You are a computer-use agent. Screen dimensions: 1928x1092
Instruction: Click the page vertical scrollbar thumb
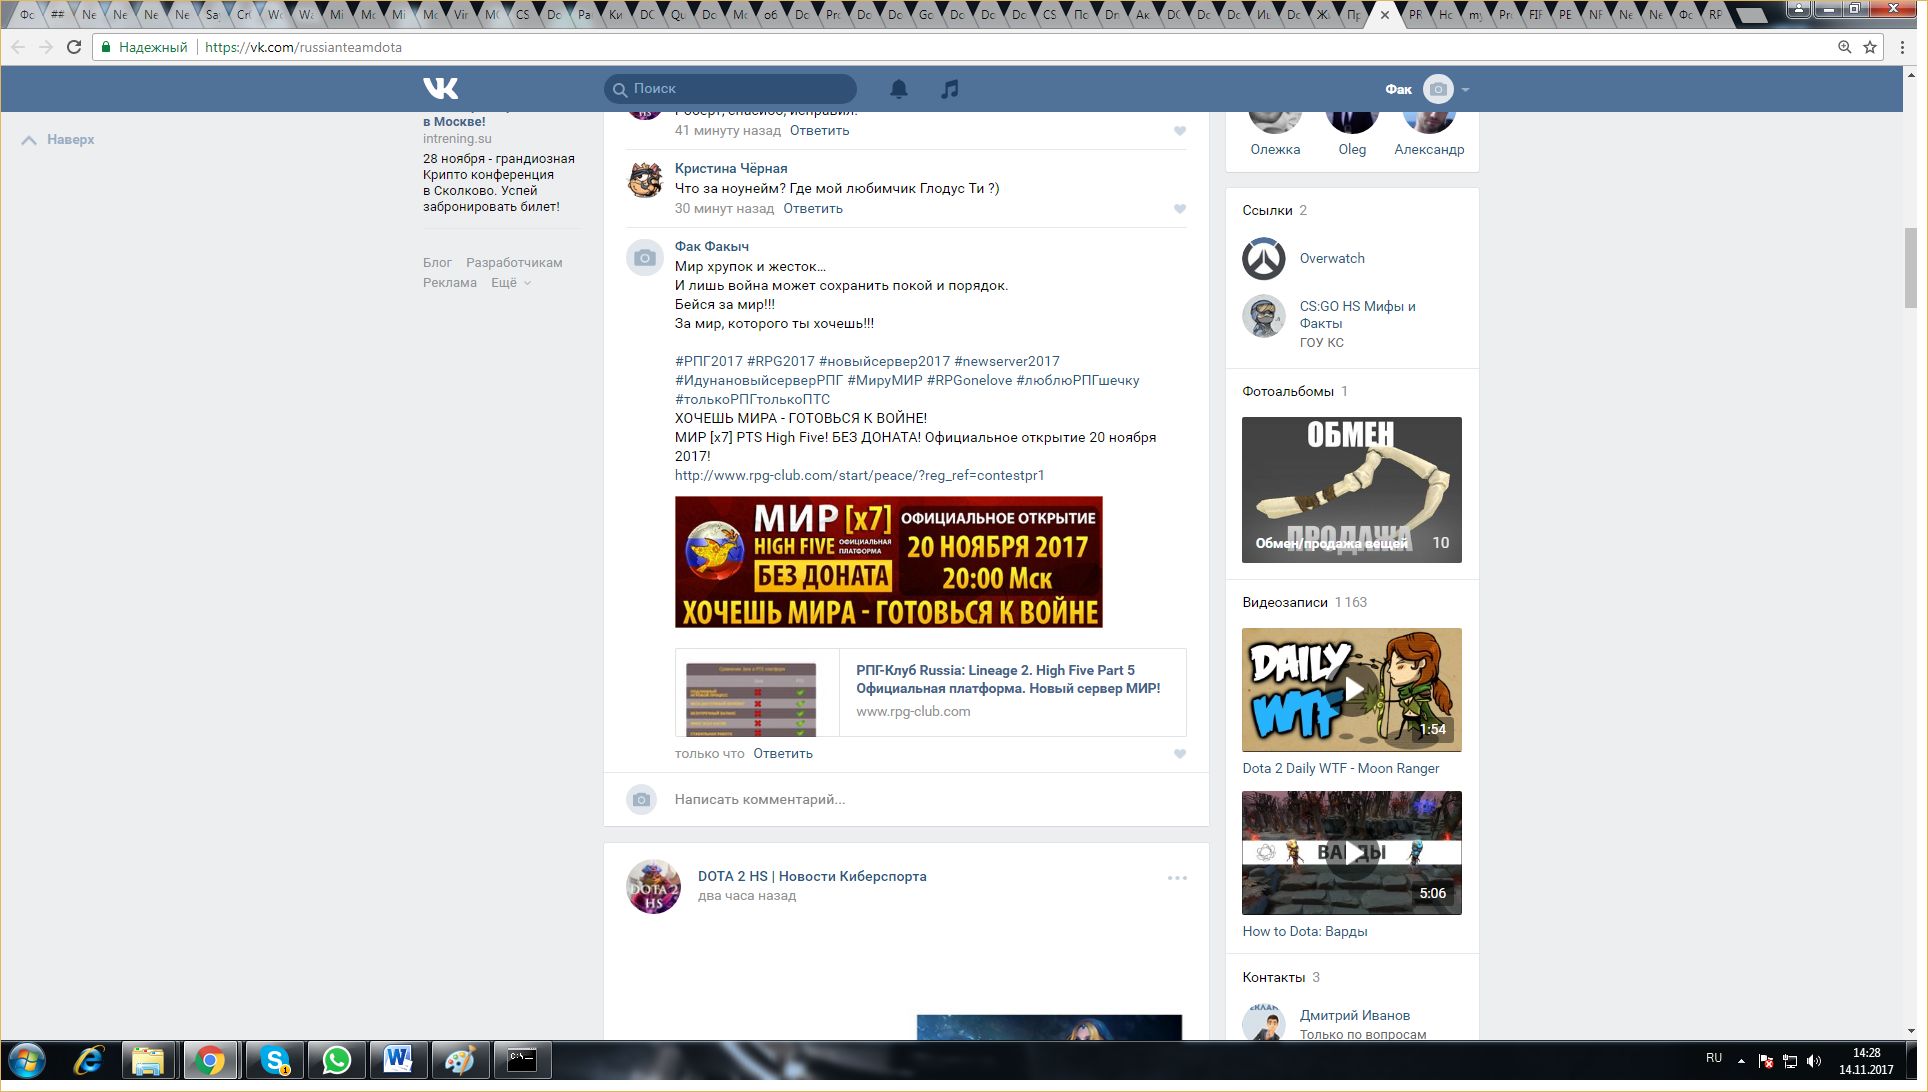[1911, 266]
